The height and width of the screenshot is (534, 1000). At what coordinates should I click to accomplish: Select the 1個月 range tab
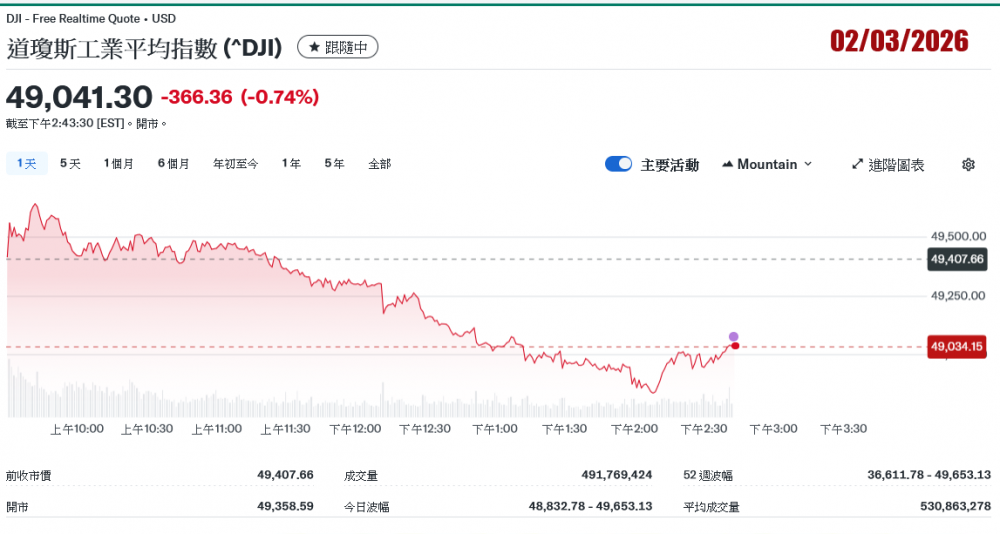119,164
